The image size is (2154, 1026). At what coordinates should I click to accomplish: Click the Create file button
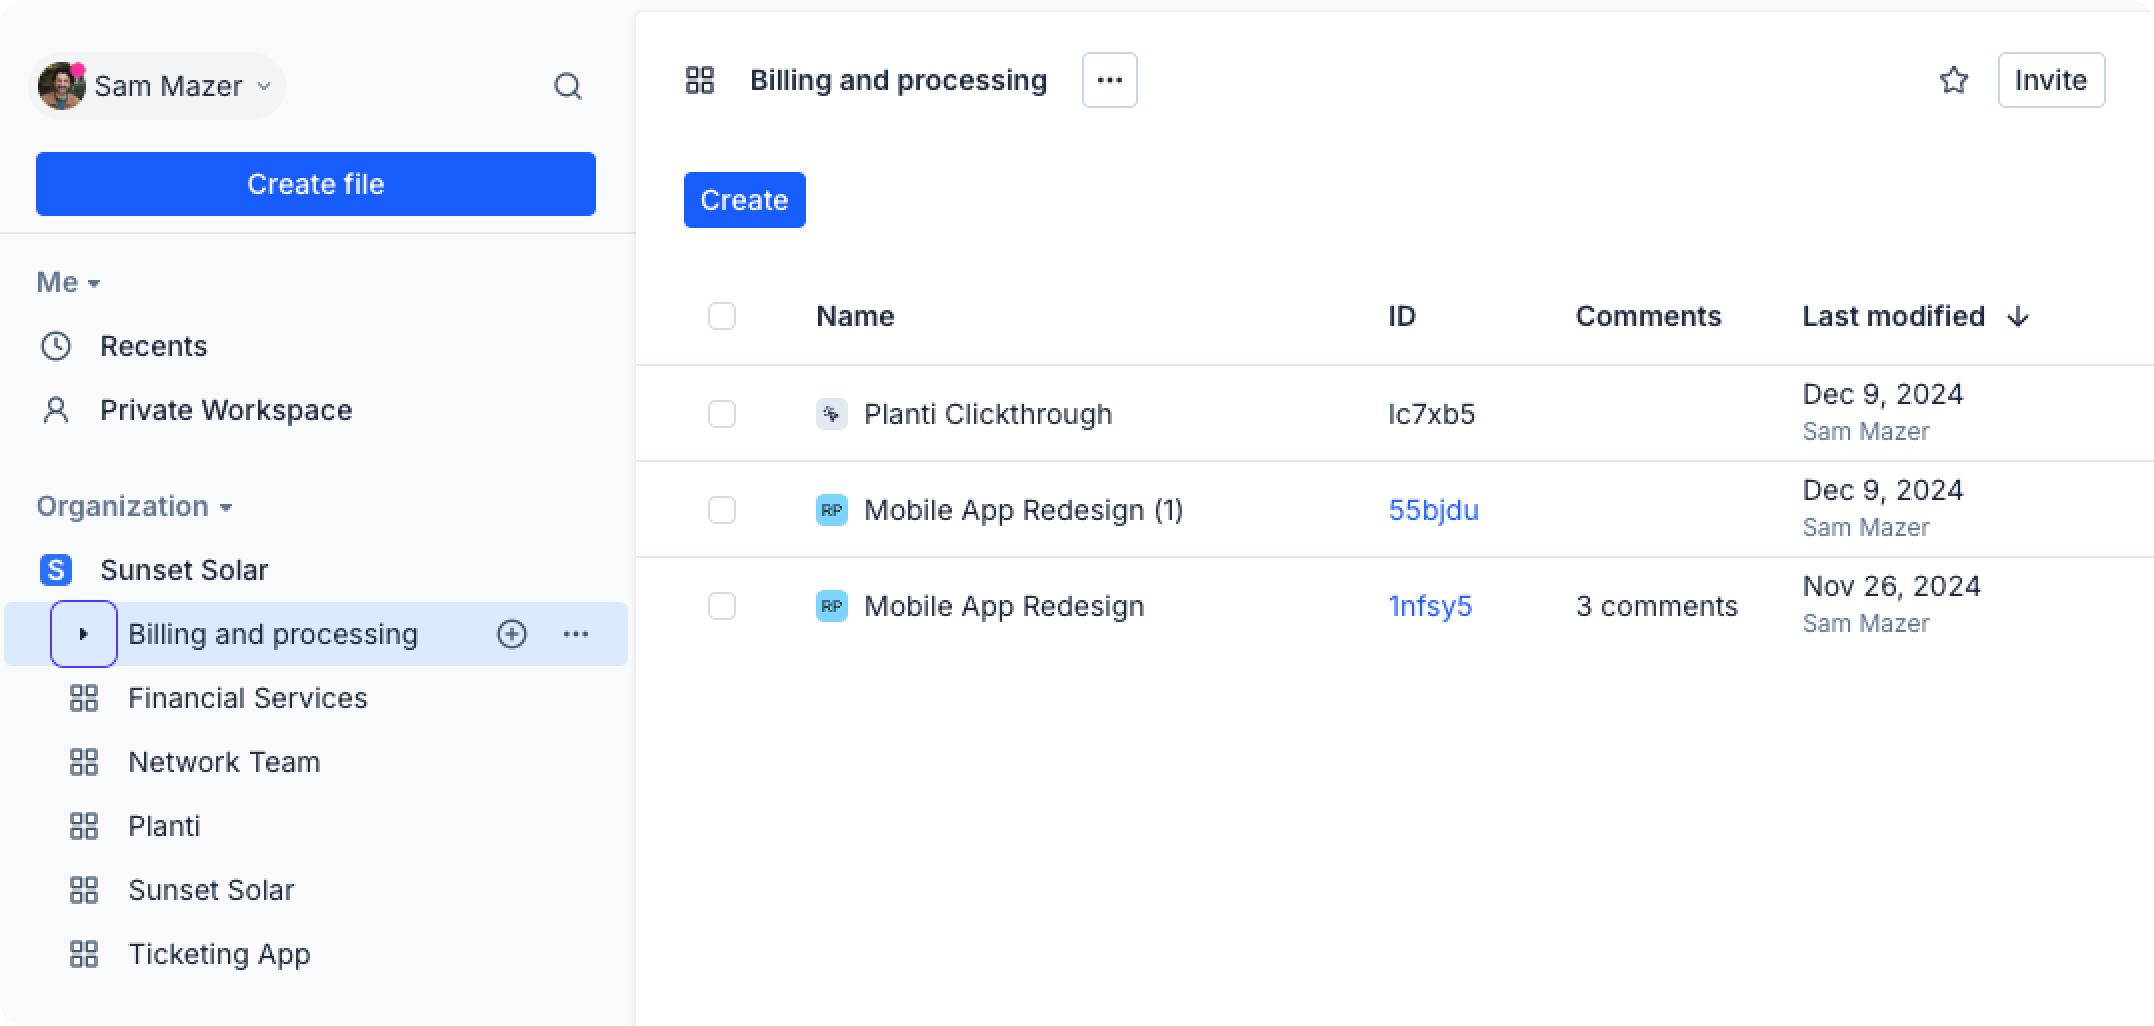pyautogui.click(x=316, y=184)
